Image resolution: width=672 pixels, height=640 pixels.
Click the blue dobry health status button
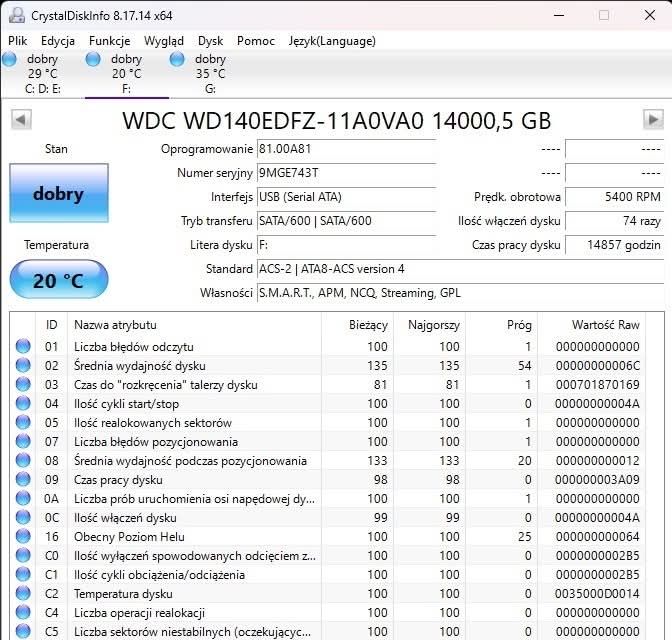pyautogui.click(x=59, y=193)
